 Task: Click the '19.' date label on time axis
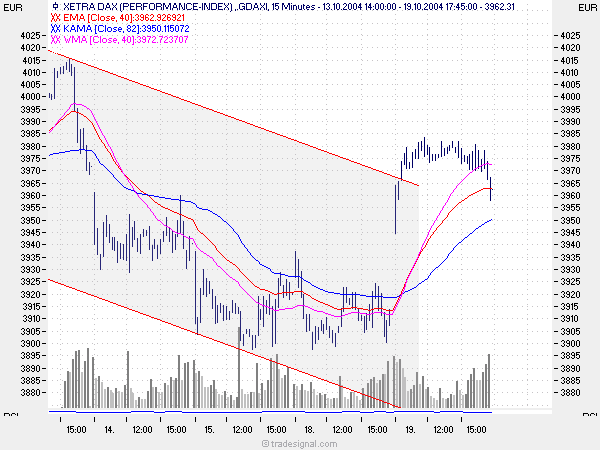pos(410,430)
